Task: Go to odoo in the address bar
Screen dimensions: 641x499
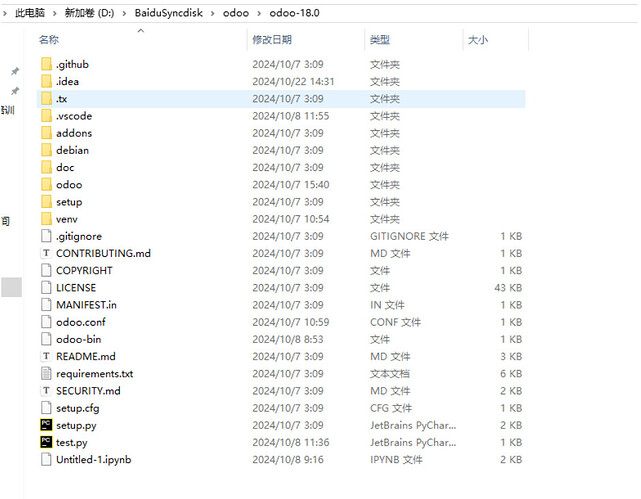Action: (x=235, y=13)
